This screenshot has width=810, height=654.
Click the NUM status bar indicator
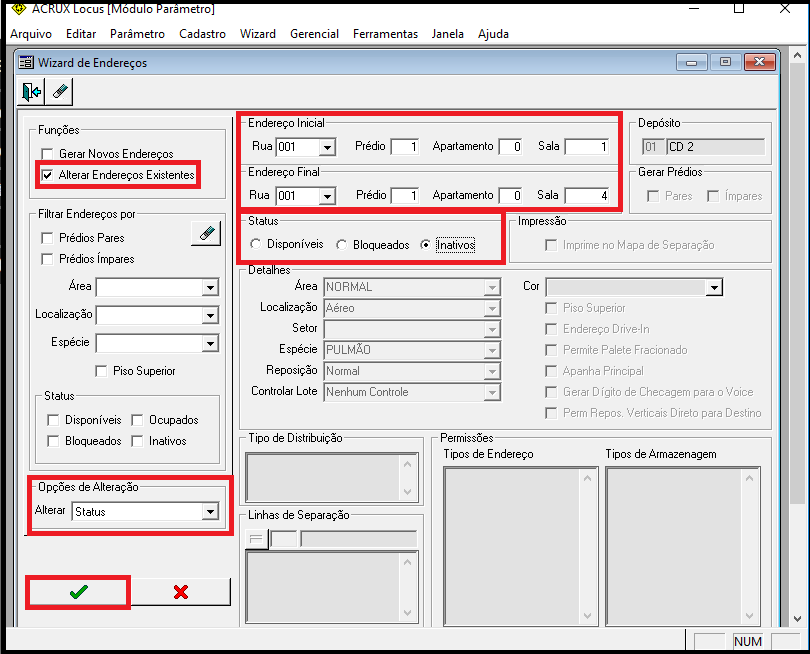tap(747, 642)
